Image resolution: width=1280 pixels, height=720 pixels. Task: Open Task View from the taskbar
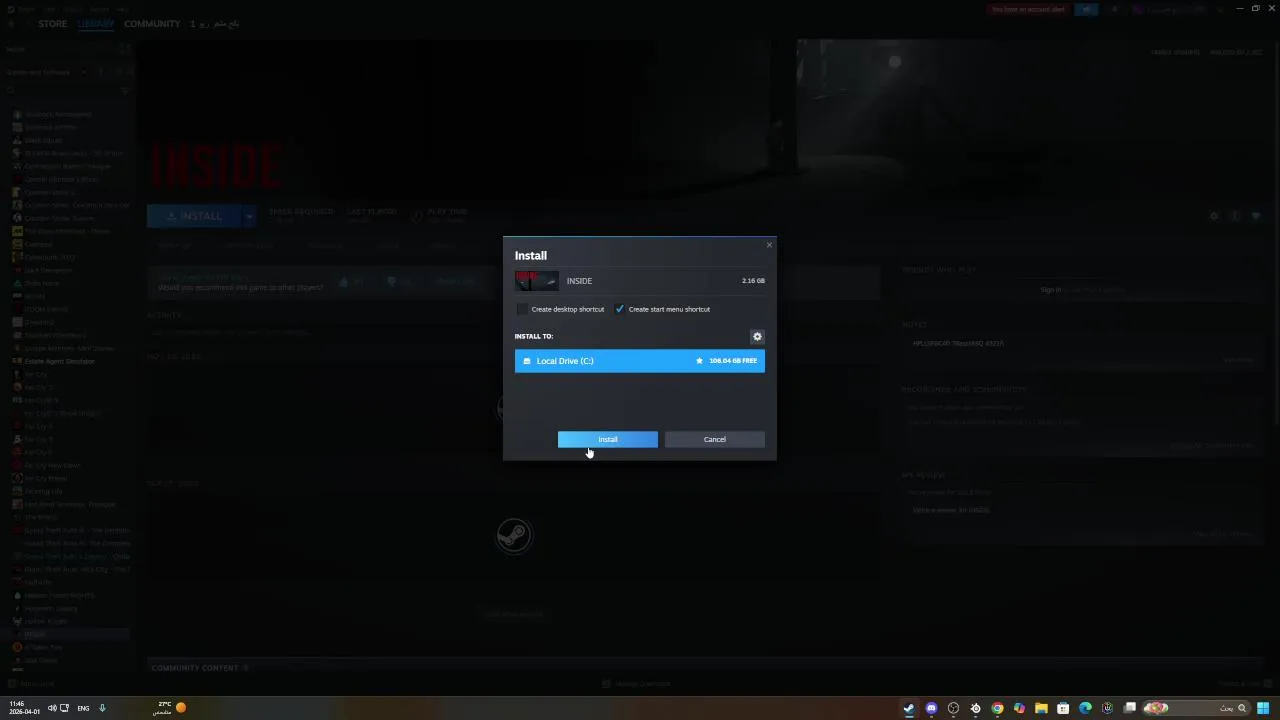pos(1129,708)
